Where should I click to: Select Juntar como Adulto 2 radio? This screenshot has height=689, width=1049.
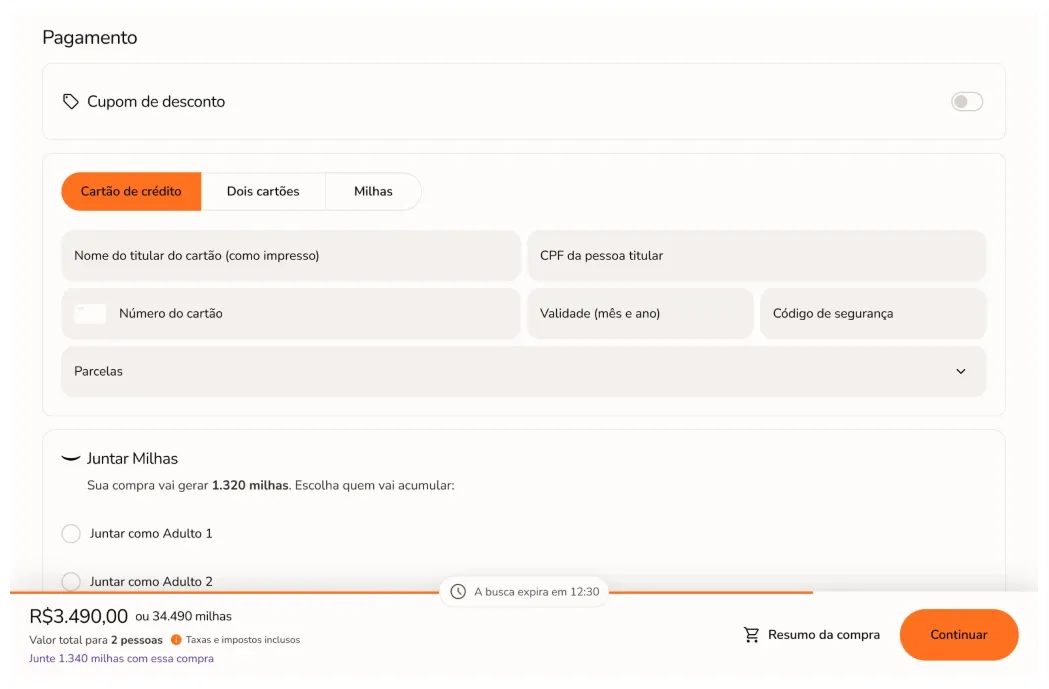click(x=71, y=581)
